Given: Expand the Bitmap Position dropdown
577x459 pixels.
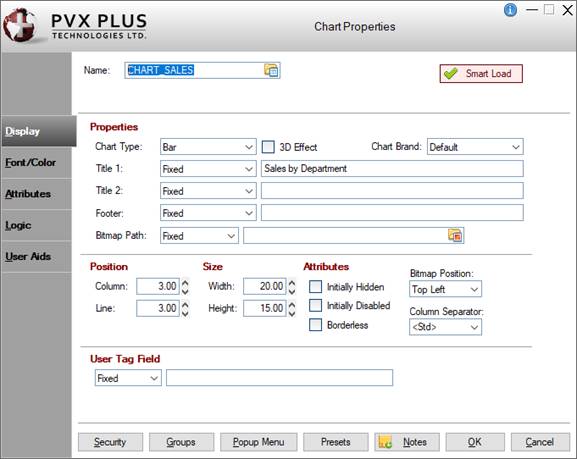Looking at the screenshot, I should pos(445,289).
